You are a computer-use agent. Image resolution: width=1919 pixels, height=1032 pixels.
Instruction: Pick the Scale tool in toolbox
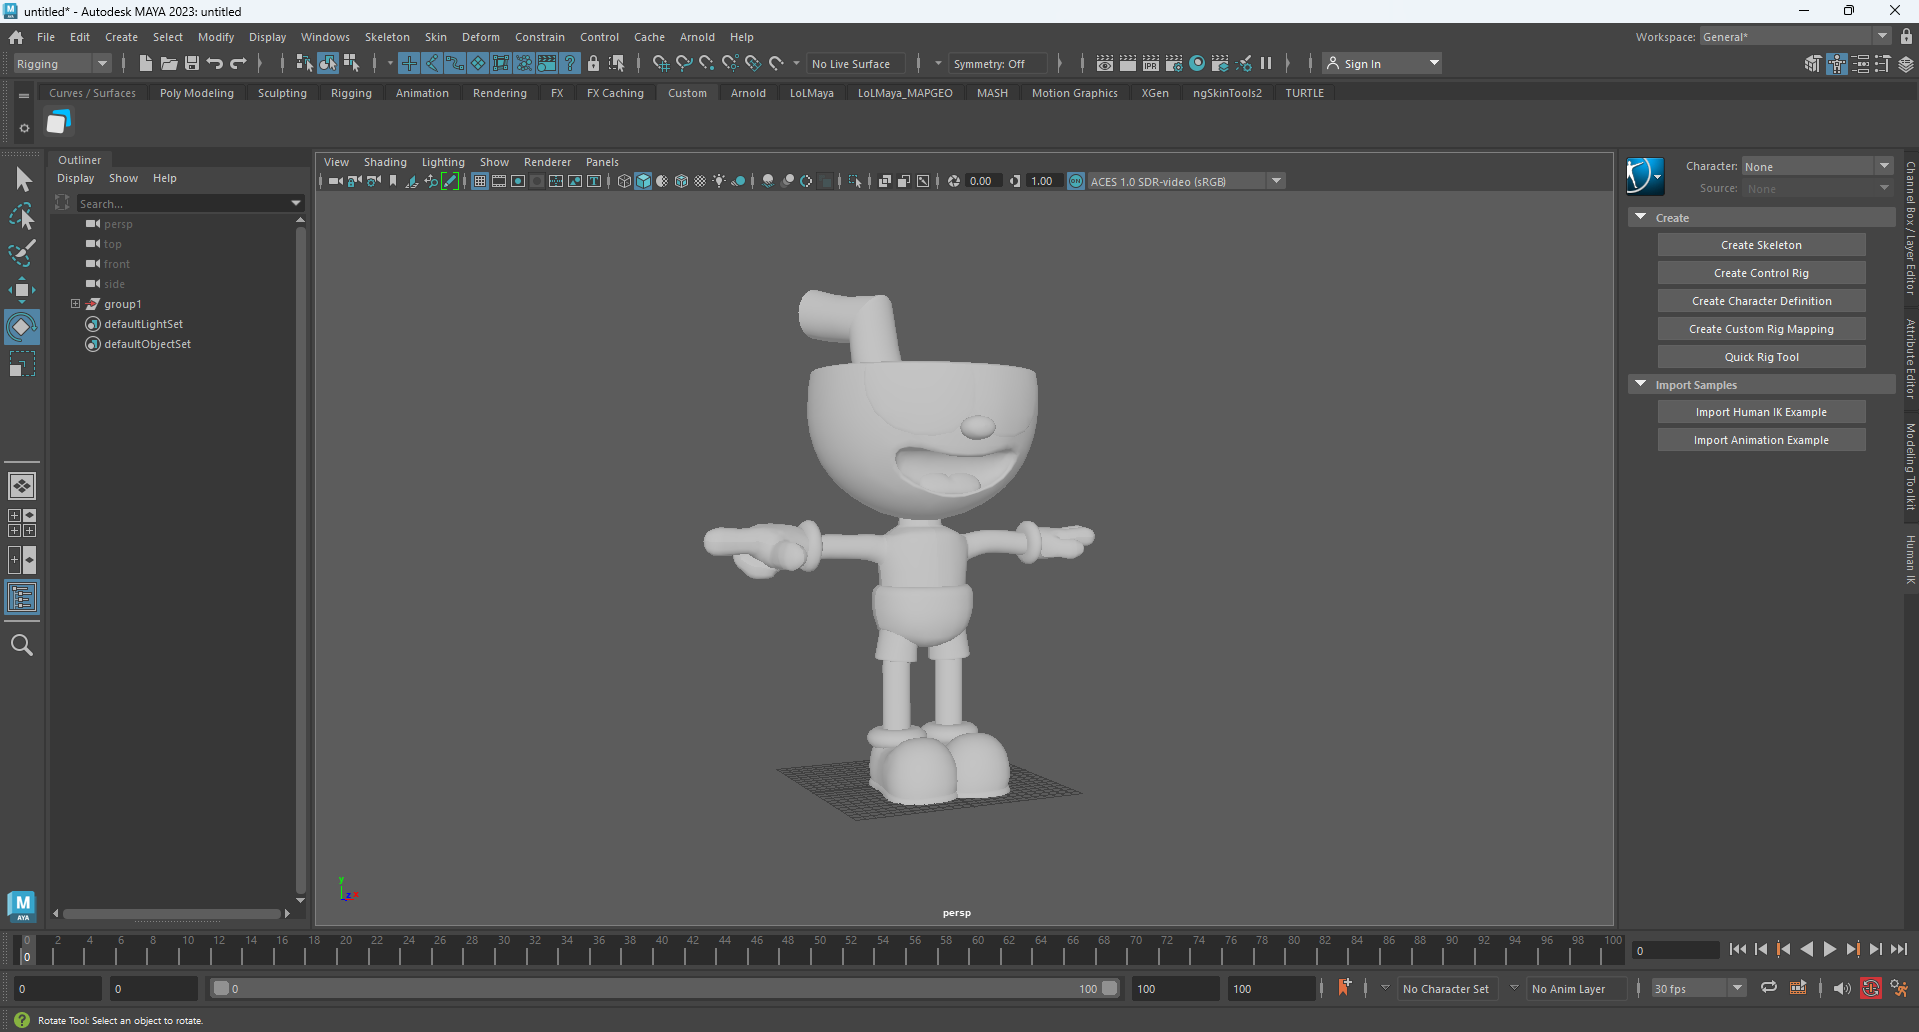pos(22,364)
